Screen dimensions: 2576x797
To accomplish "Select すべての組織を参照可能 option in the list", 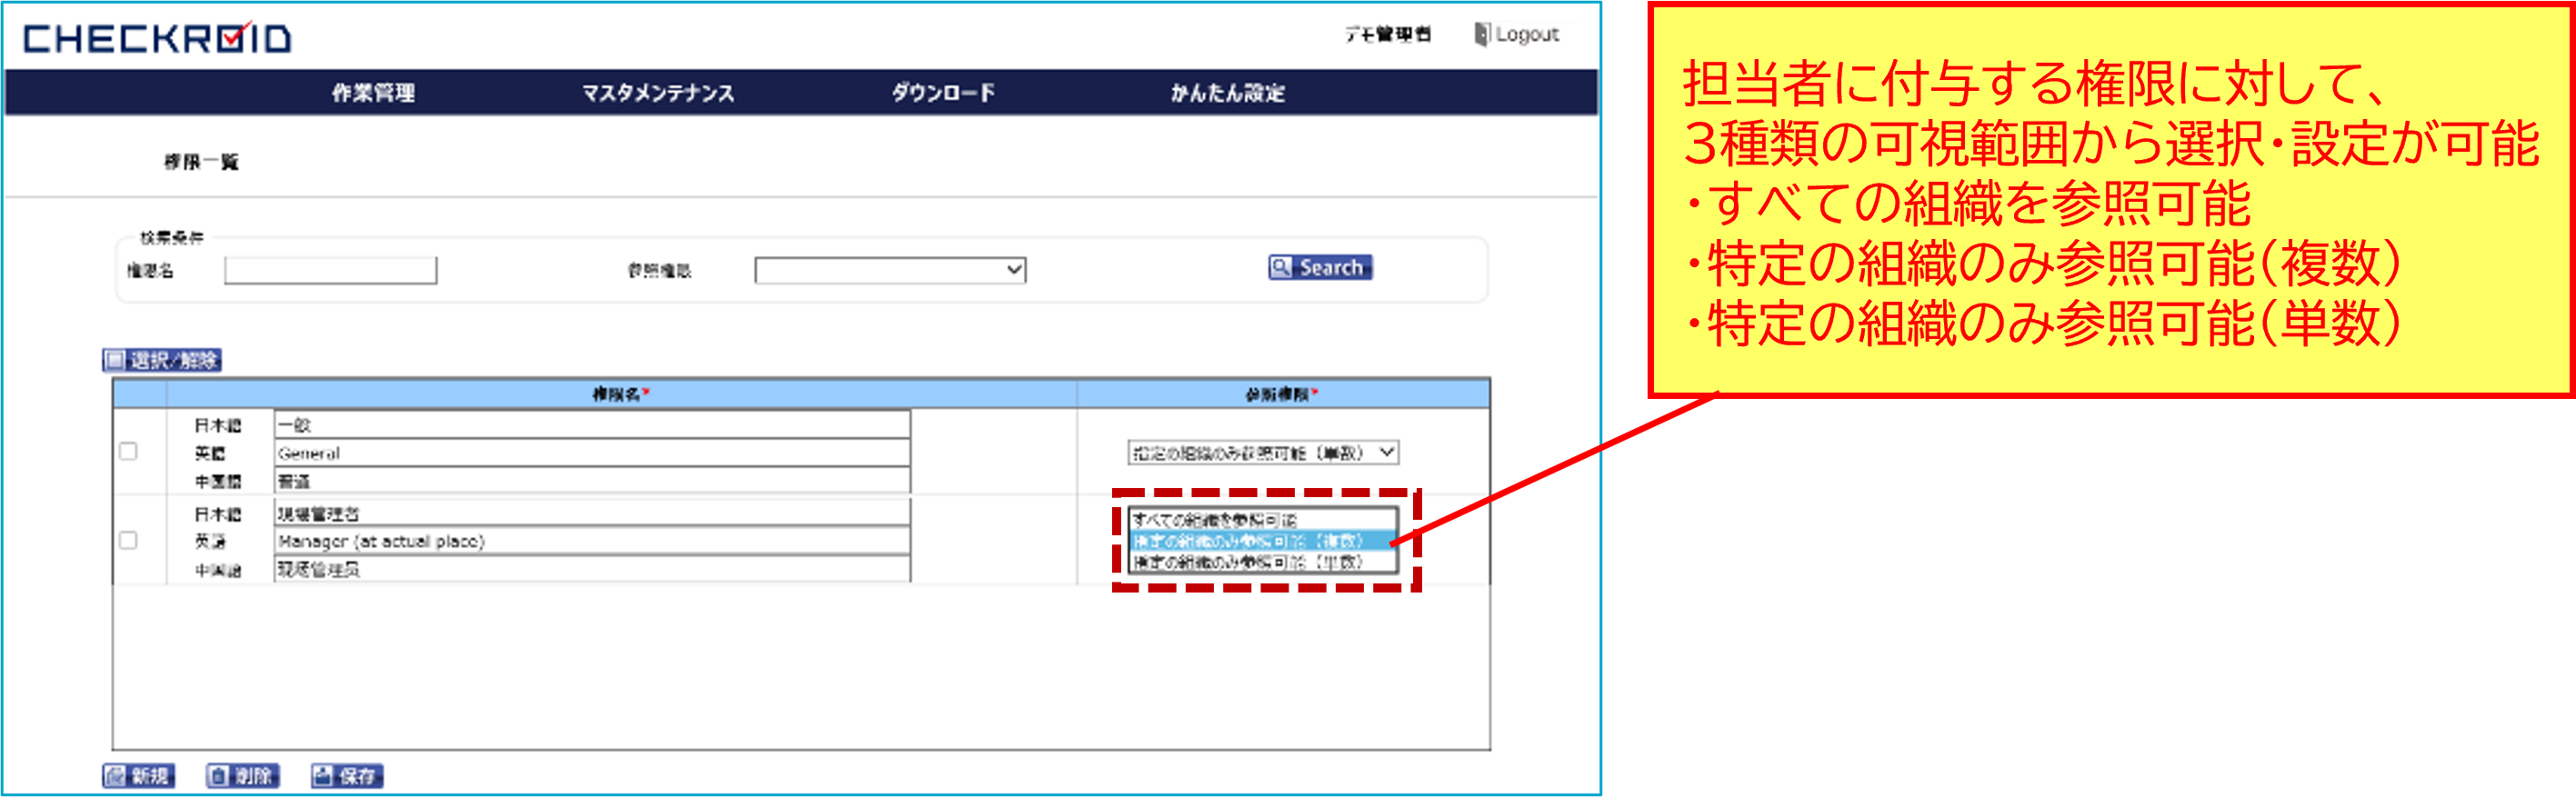I will tap(1262, 520).
